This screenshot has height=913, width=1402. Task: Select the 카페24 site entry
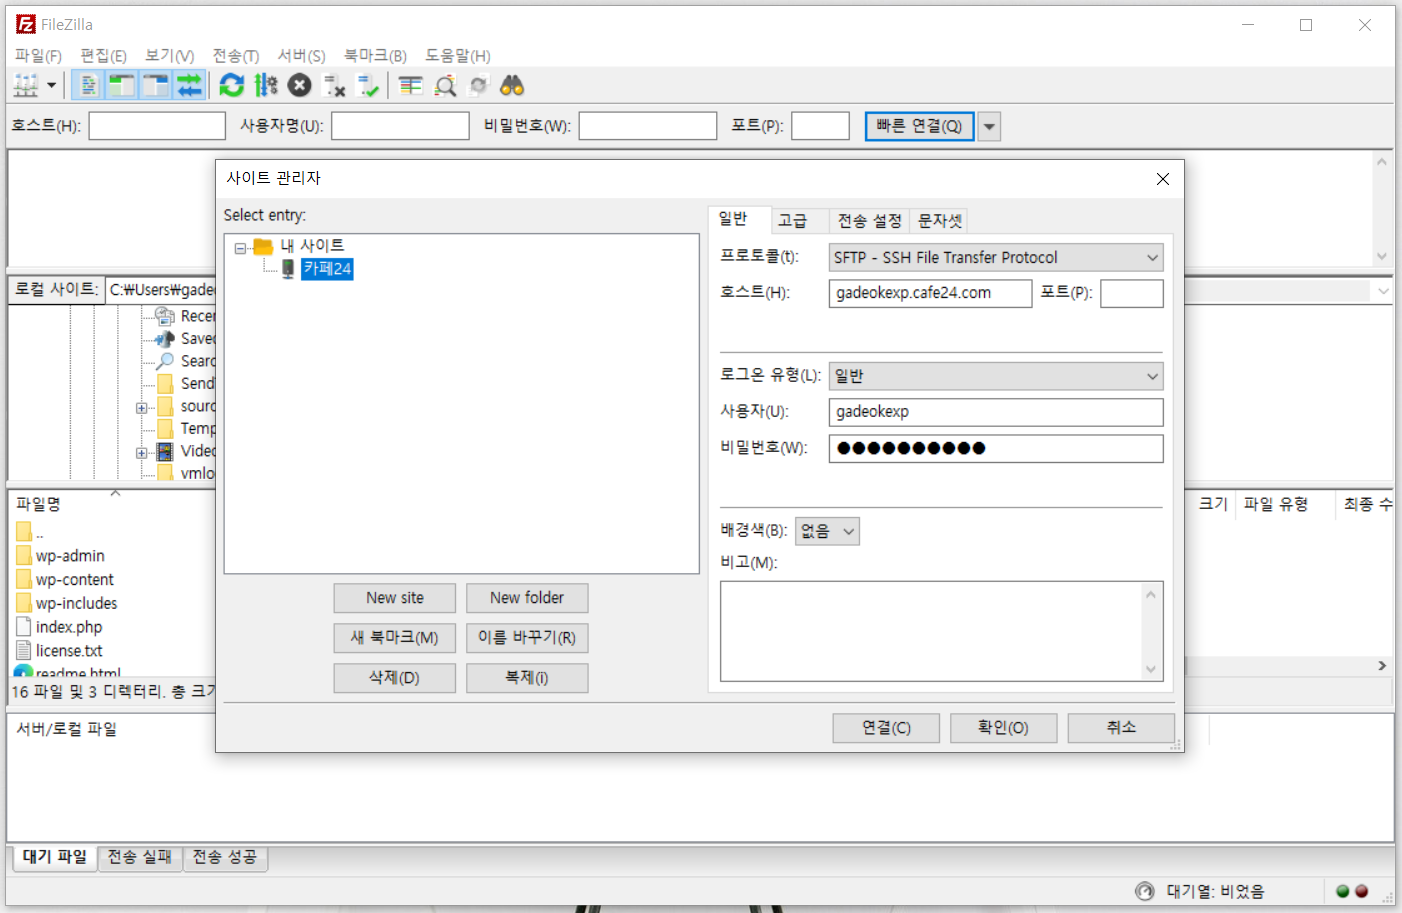(x=327, y=269)
